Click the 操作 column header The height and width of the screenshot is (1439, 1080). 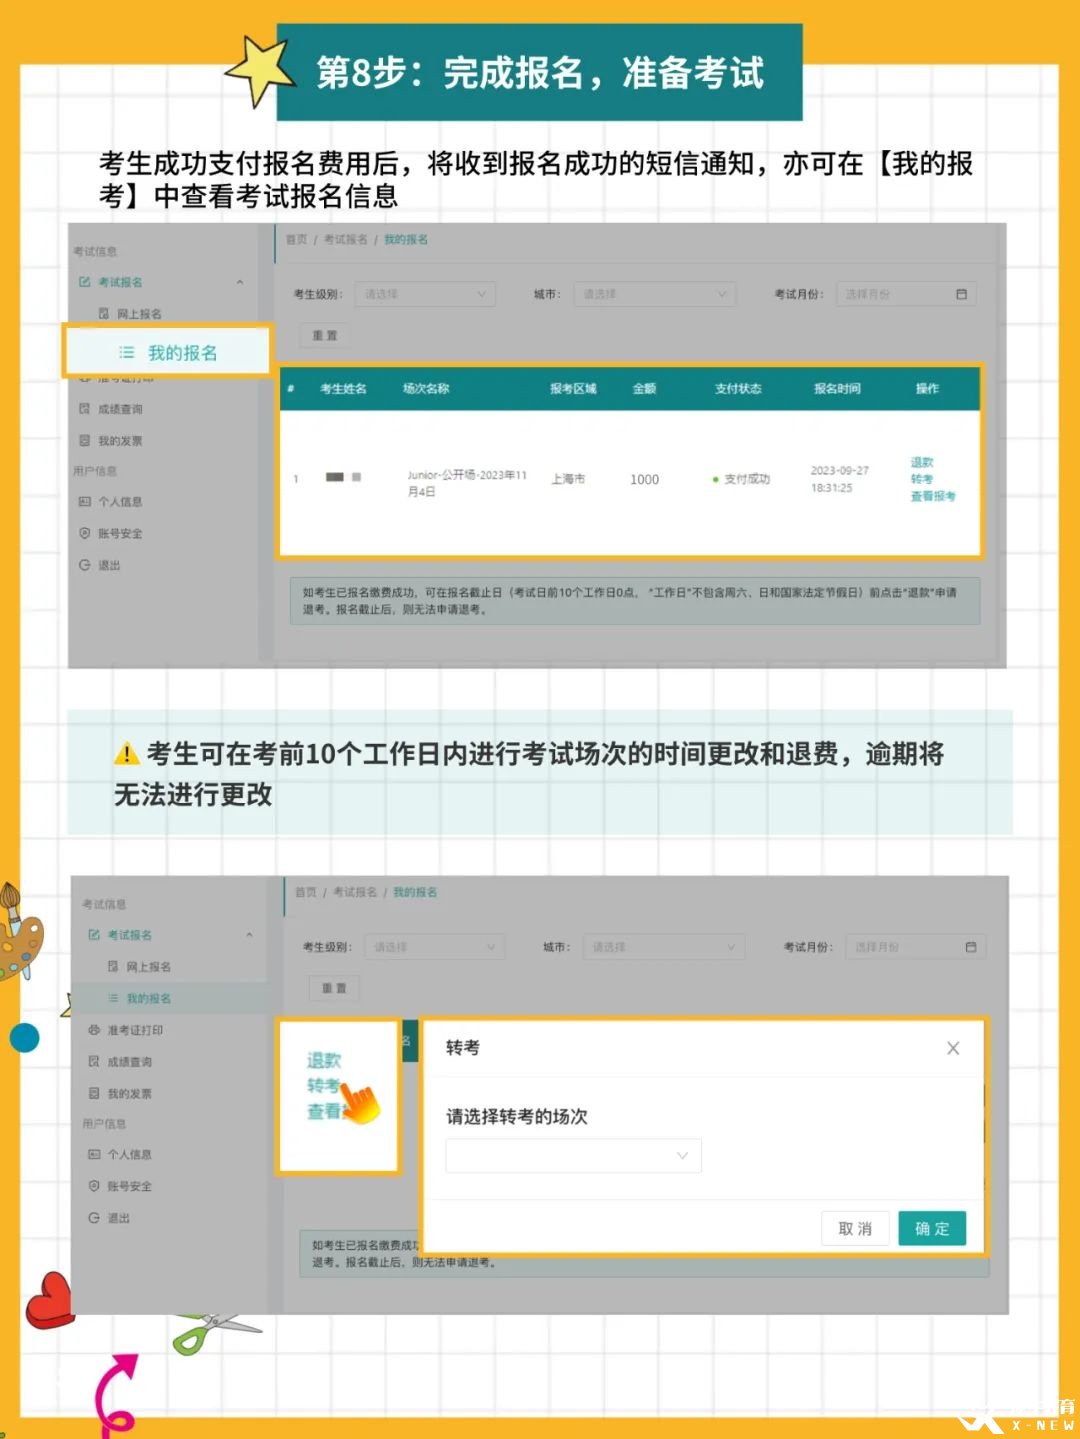pyautogui.click(x=928, y=389)
